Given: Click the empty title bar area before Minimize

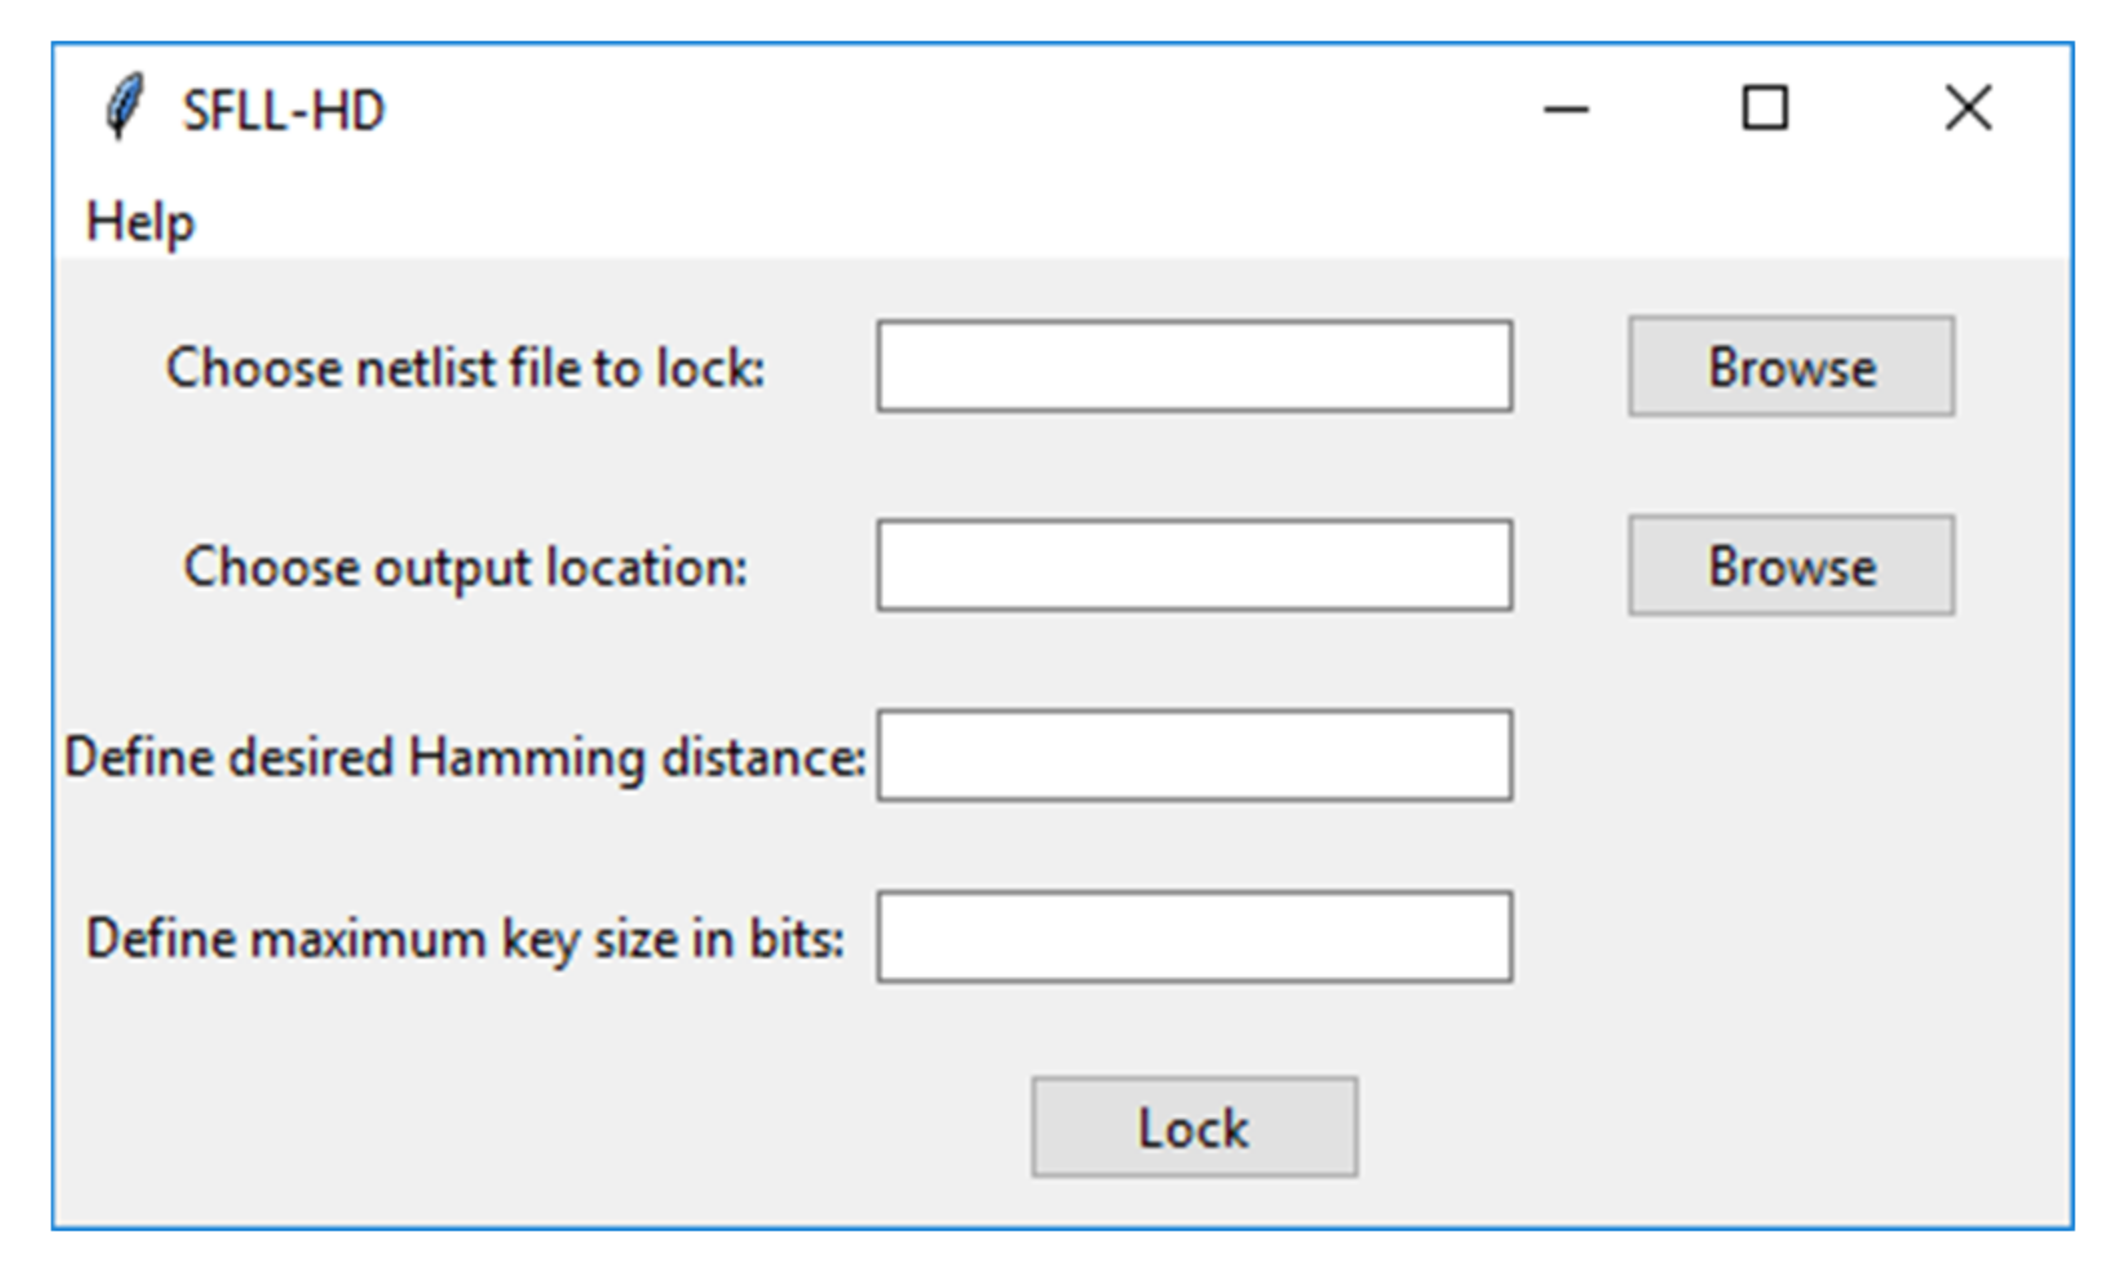Looking at the screenshot, I should 950,108.
